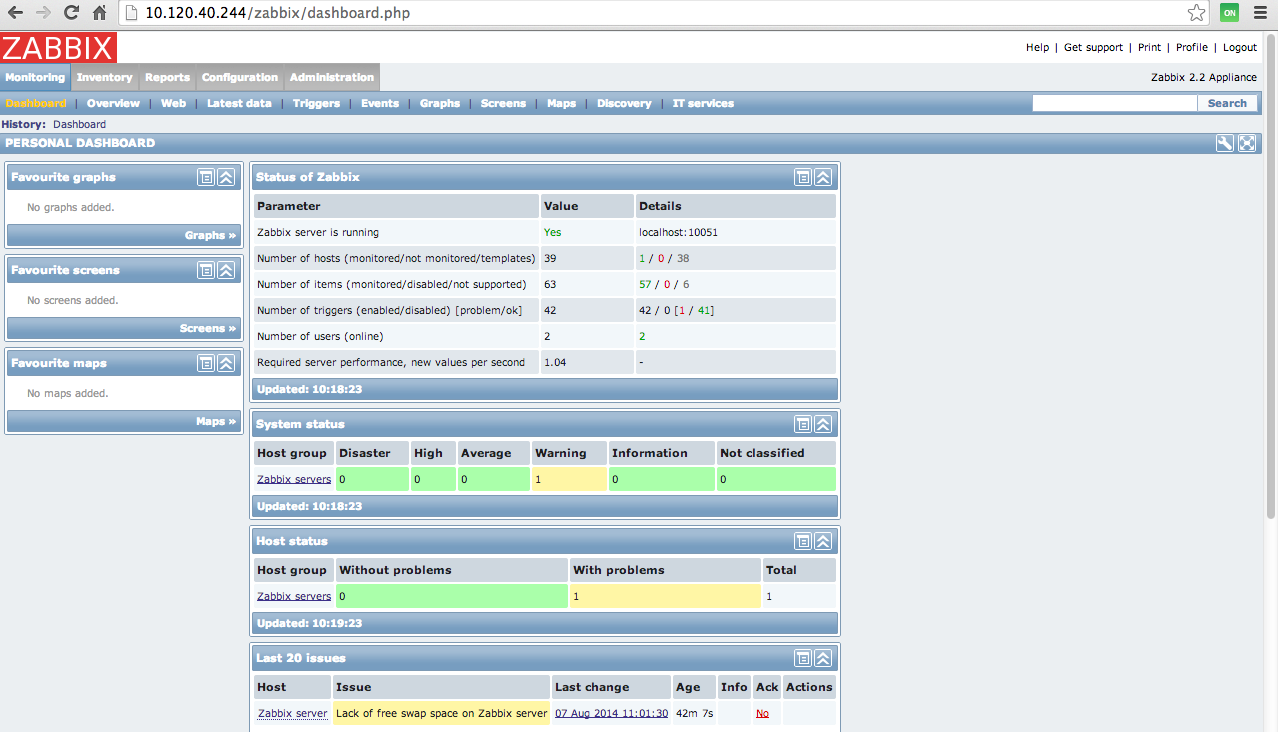Click the Maps » link in Favourite maps
The width and height of the screenshot is (1278, 732).
click(217, 421)
